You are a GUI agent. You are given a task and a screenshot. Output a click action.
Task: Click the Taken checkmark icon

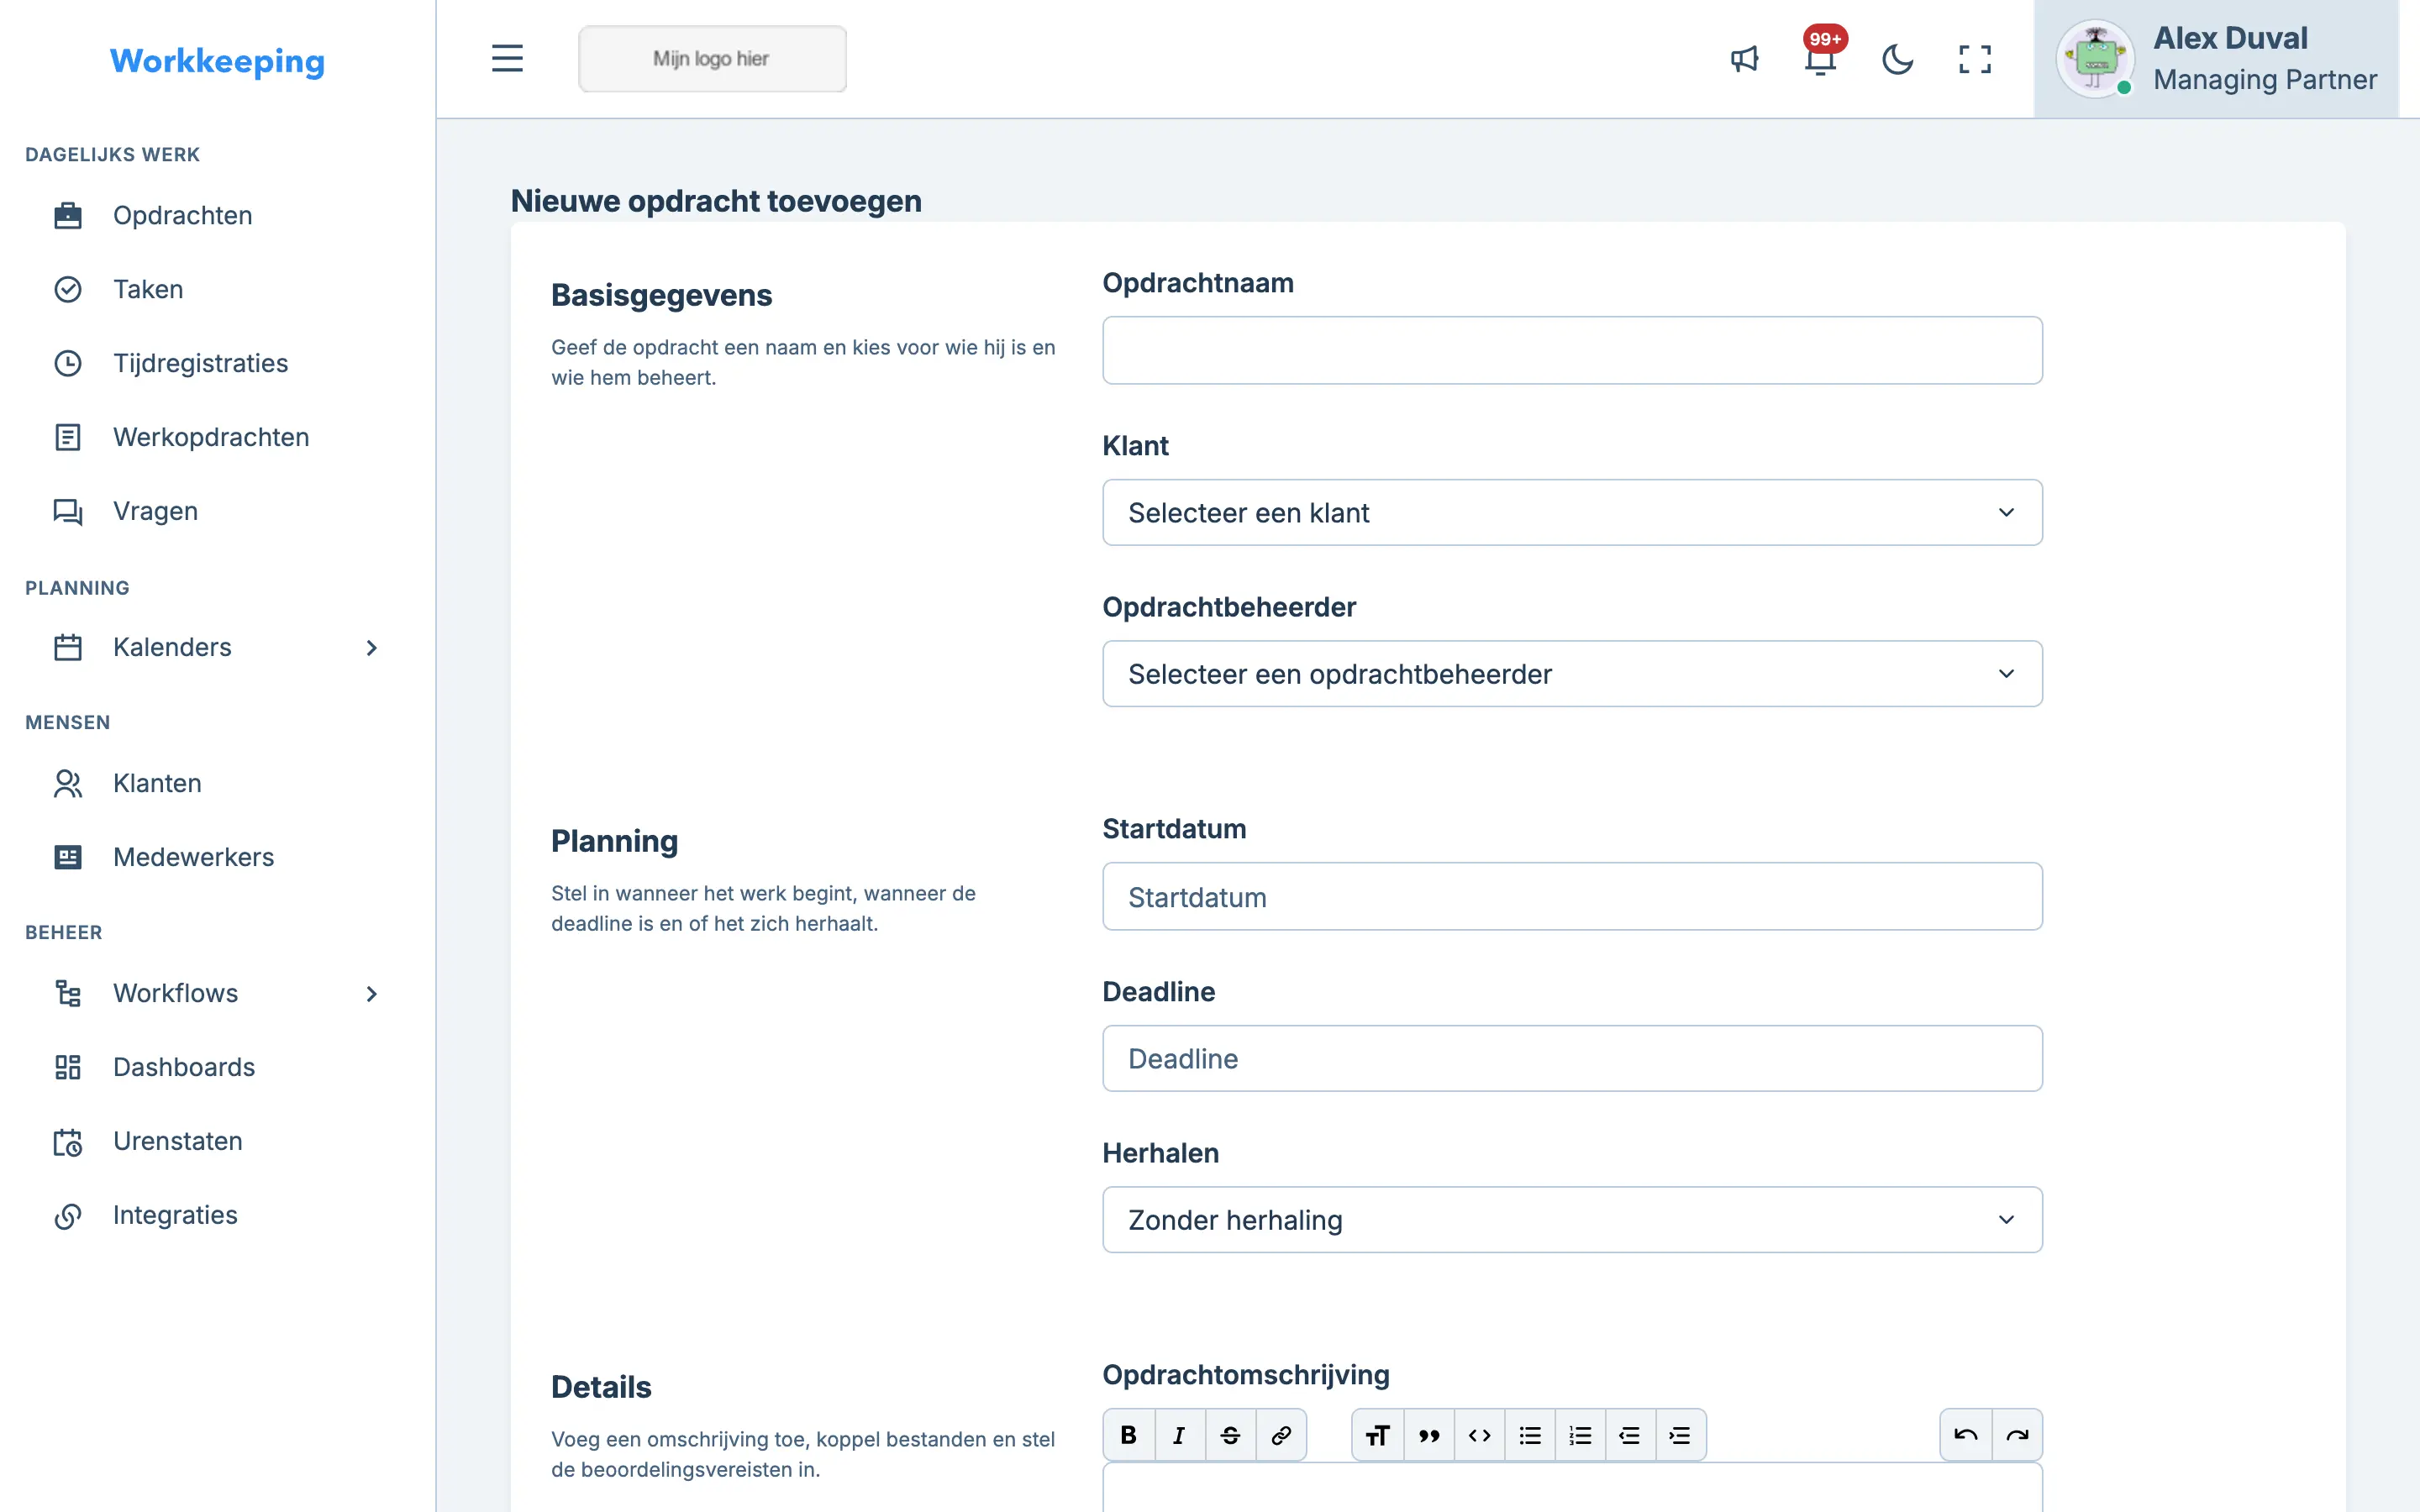point(68,289)
